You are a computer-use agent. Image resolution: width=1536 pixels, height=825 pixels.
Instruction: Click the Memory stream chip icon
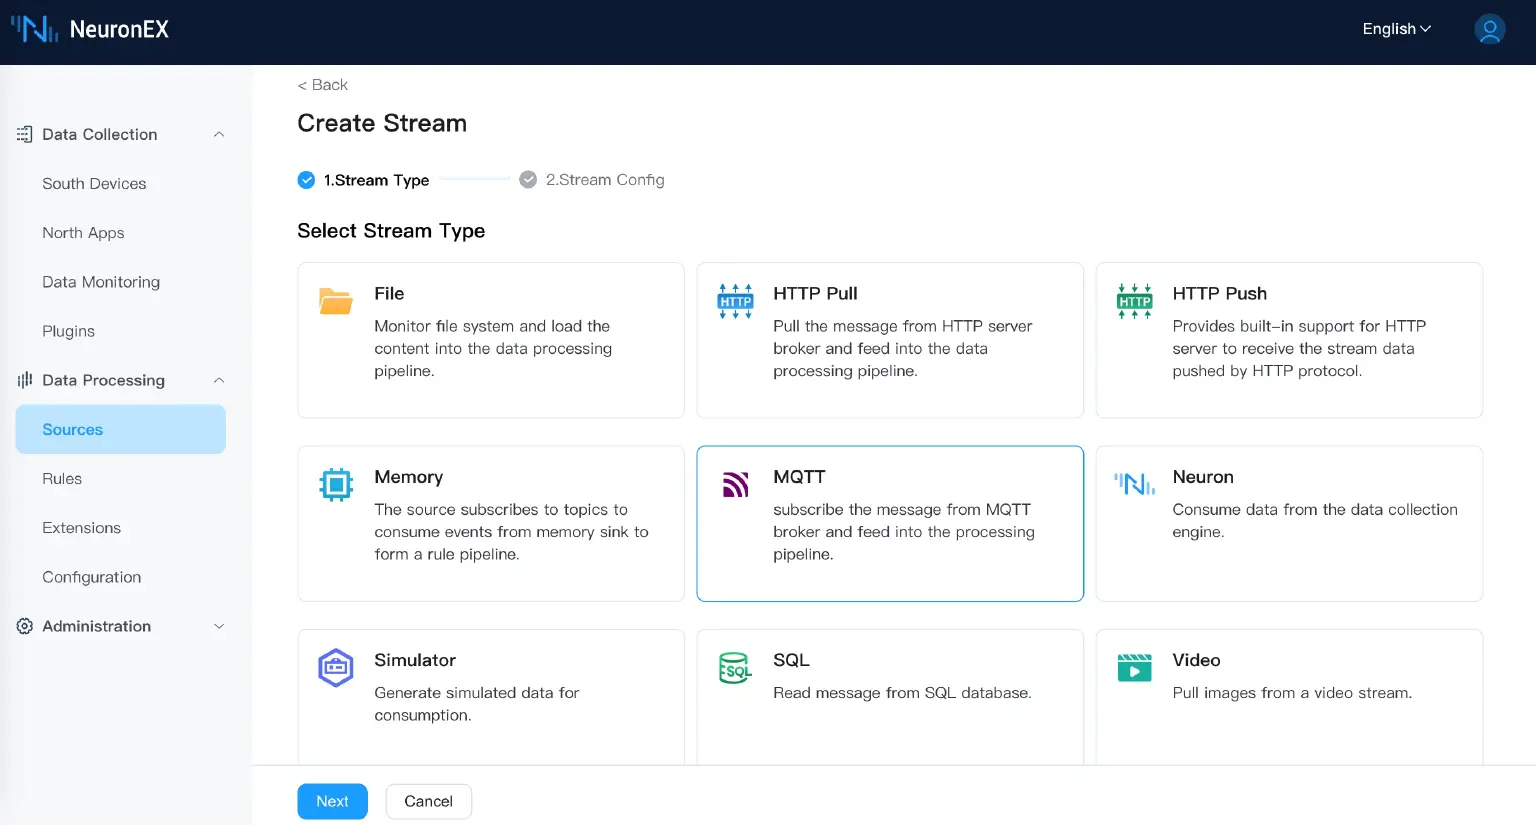(336, 484)
